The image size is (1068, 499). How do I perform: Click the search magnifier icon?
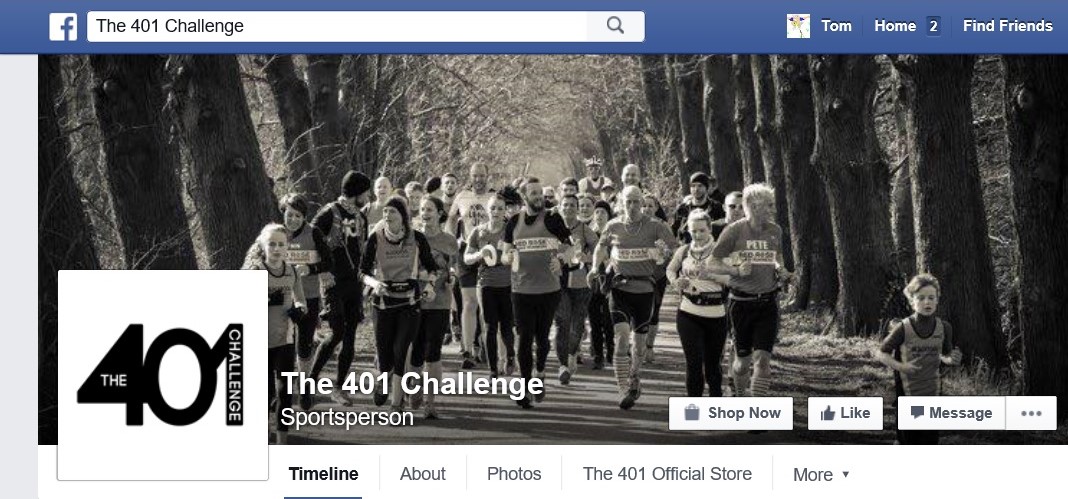[x=615, y=26]
